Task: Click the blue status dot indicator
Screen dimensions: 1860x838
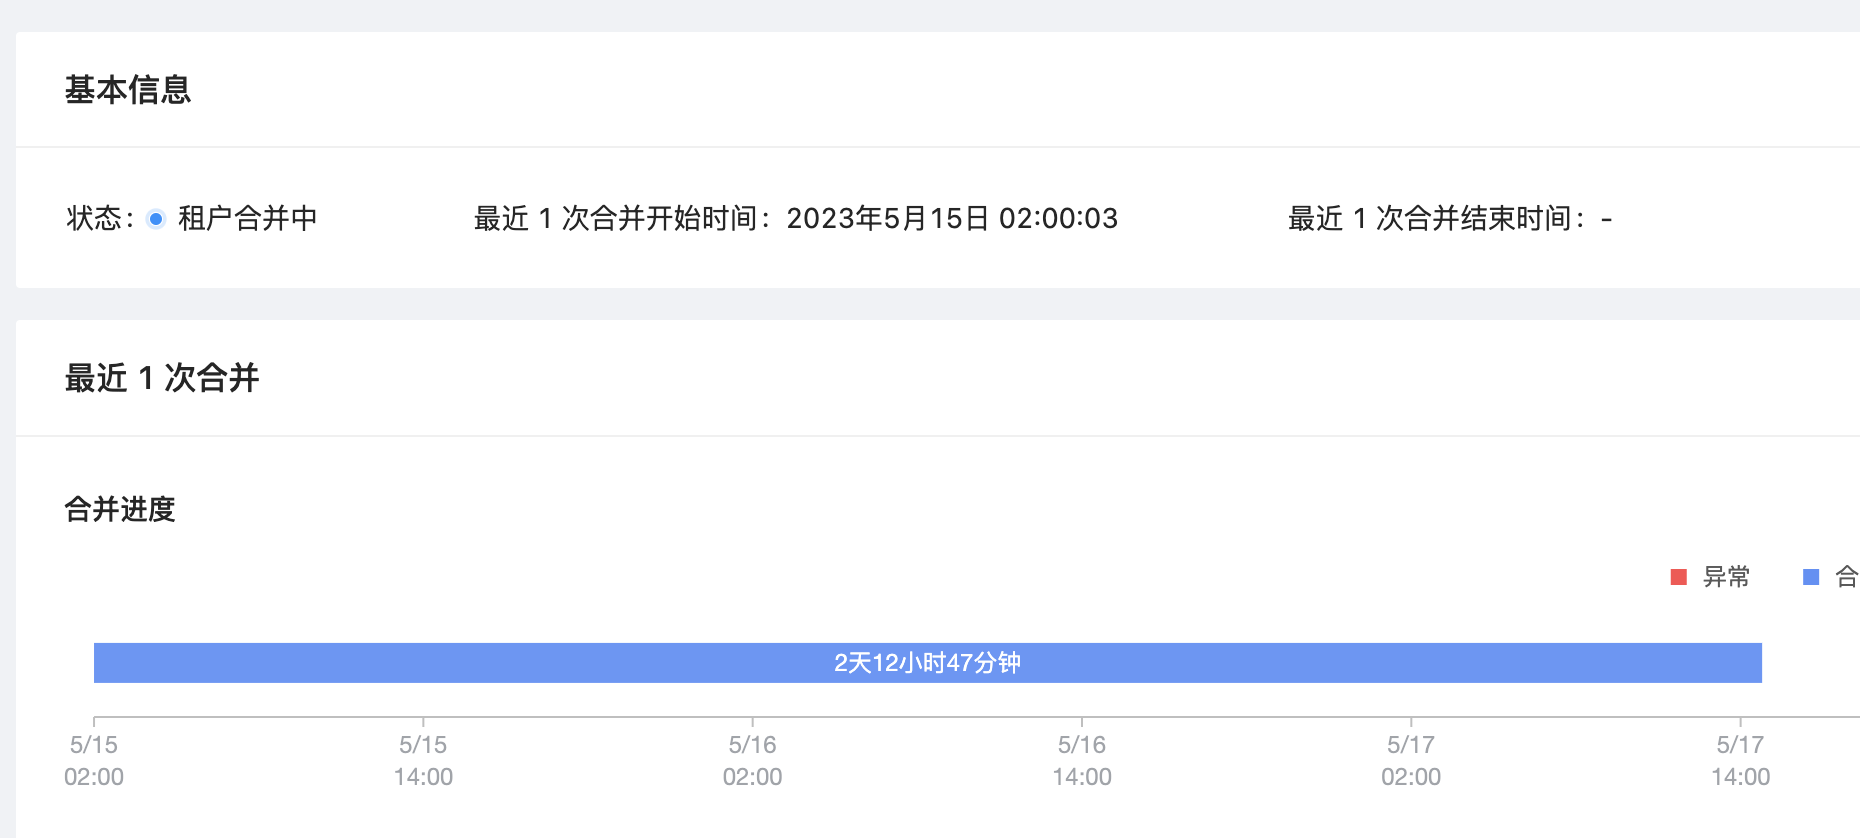Action: [156, 219]
